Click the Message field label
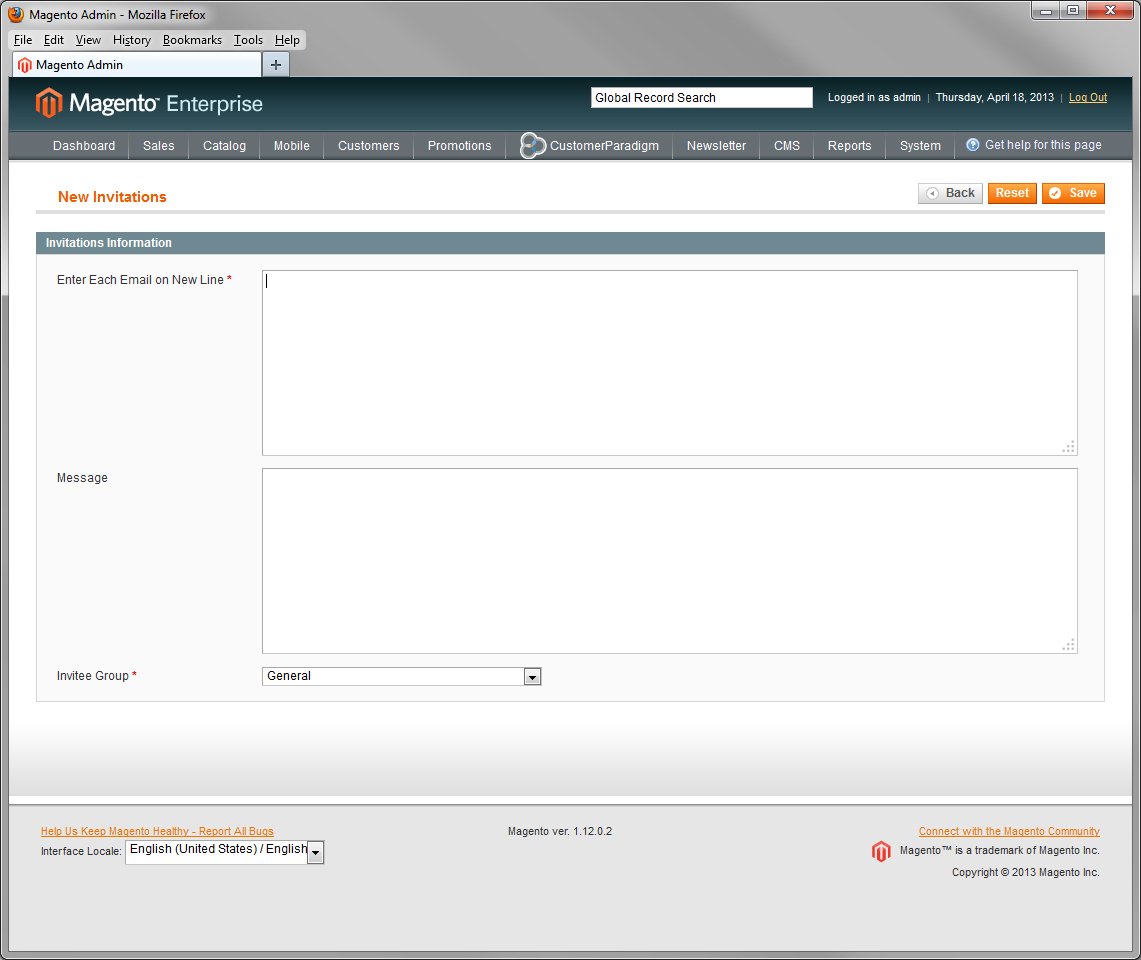 tap(82, 478)
